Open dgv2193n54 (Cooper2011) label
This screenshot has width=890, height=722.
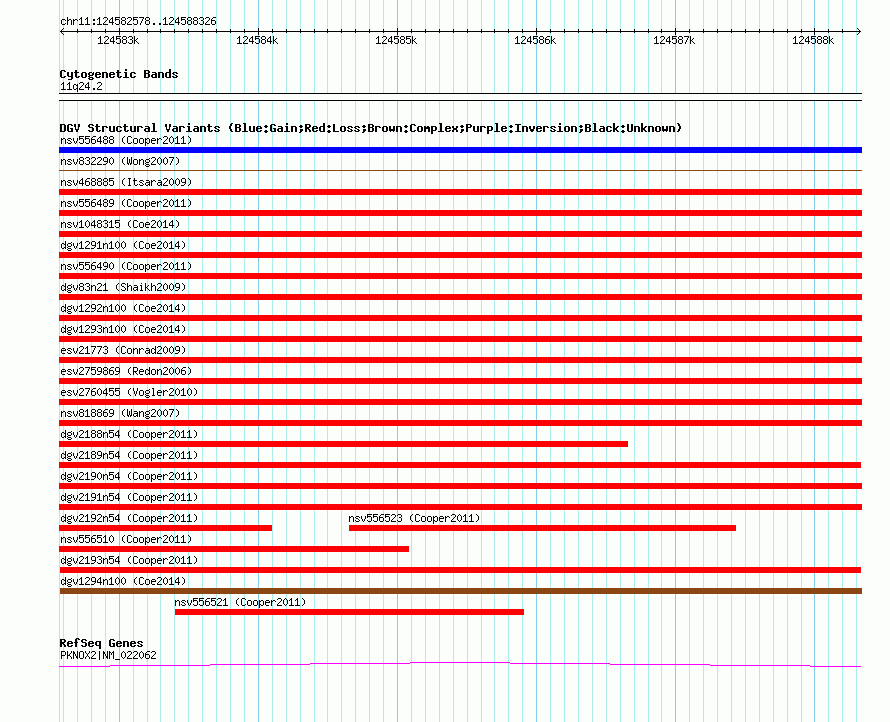point(129,560)
